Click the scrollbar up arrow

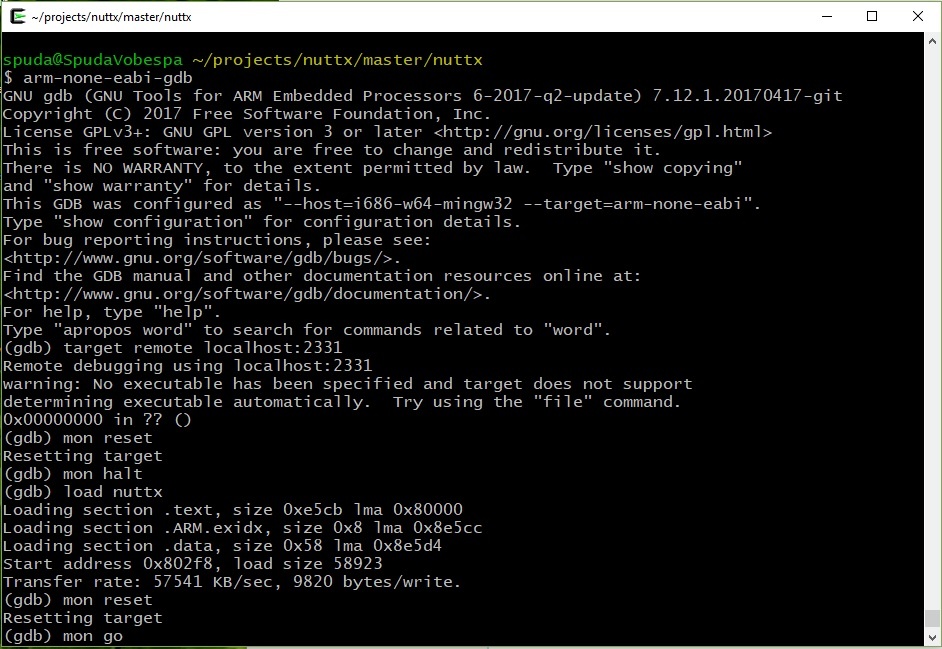[932, 41]
